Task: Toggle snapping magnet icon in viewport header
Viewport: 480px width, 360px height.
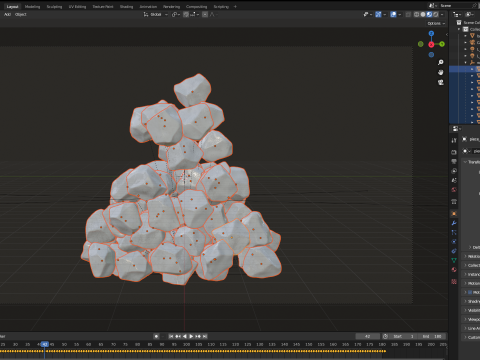Action: pyautogui.click(x=186, y=14)
